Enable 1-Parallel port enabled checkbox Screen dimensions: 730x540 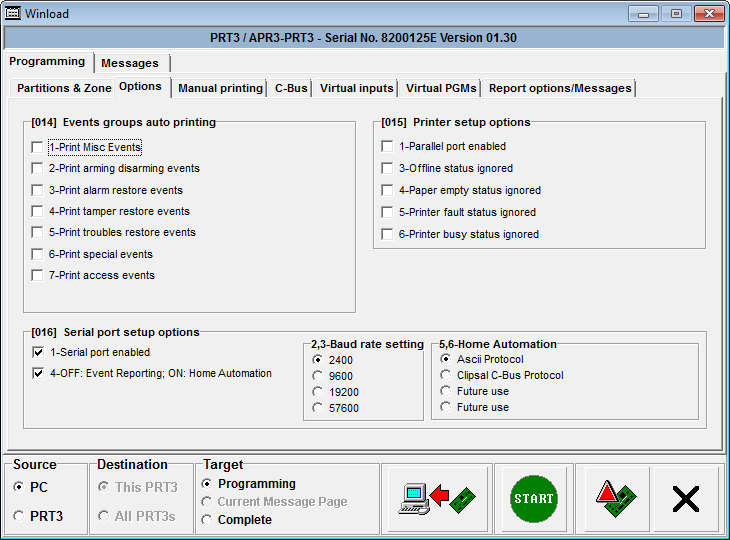[x=388, y=146]
